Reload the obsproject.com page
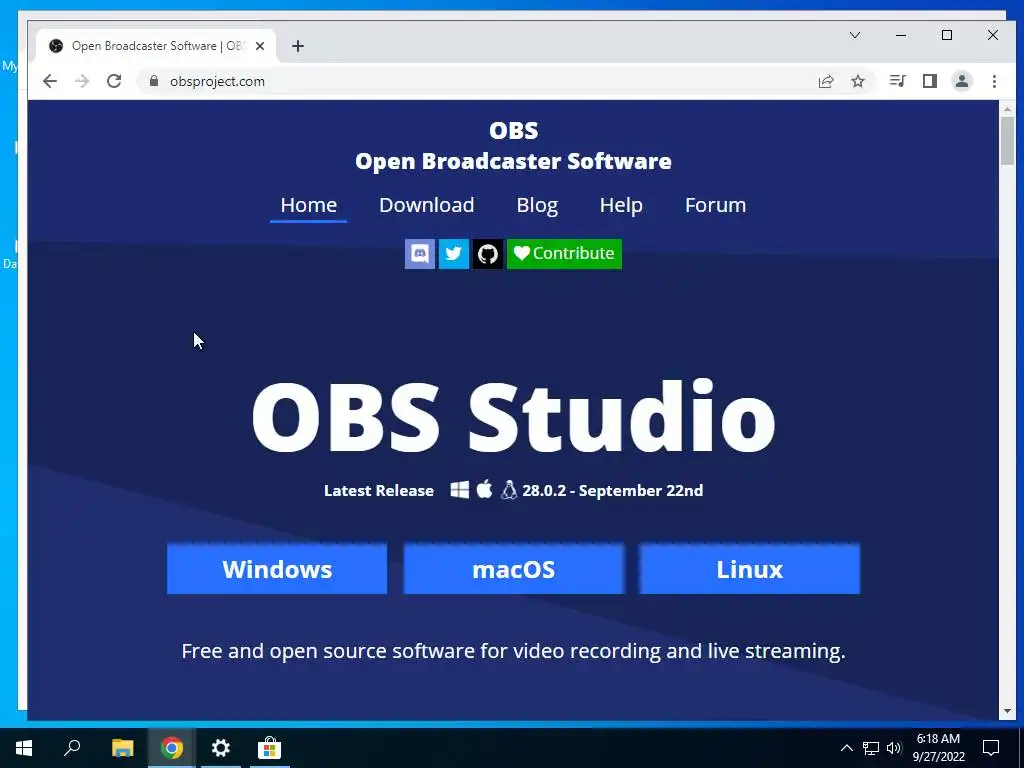The image size is (1024, 768). tap(114, 81)
